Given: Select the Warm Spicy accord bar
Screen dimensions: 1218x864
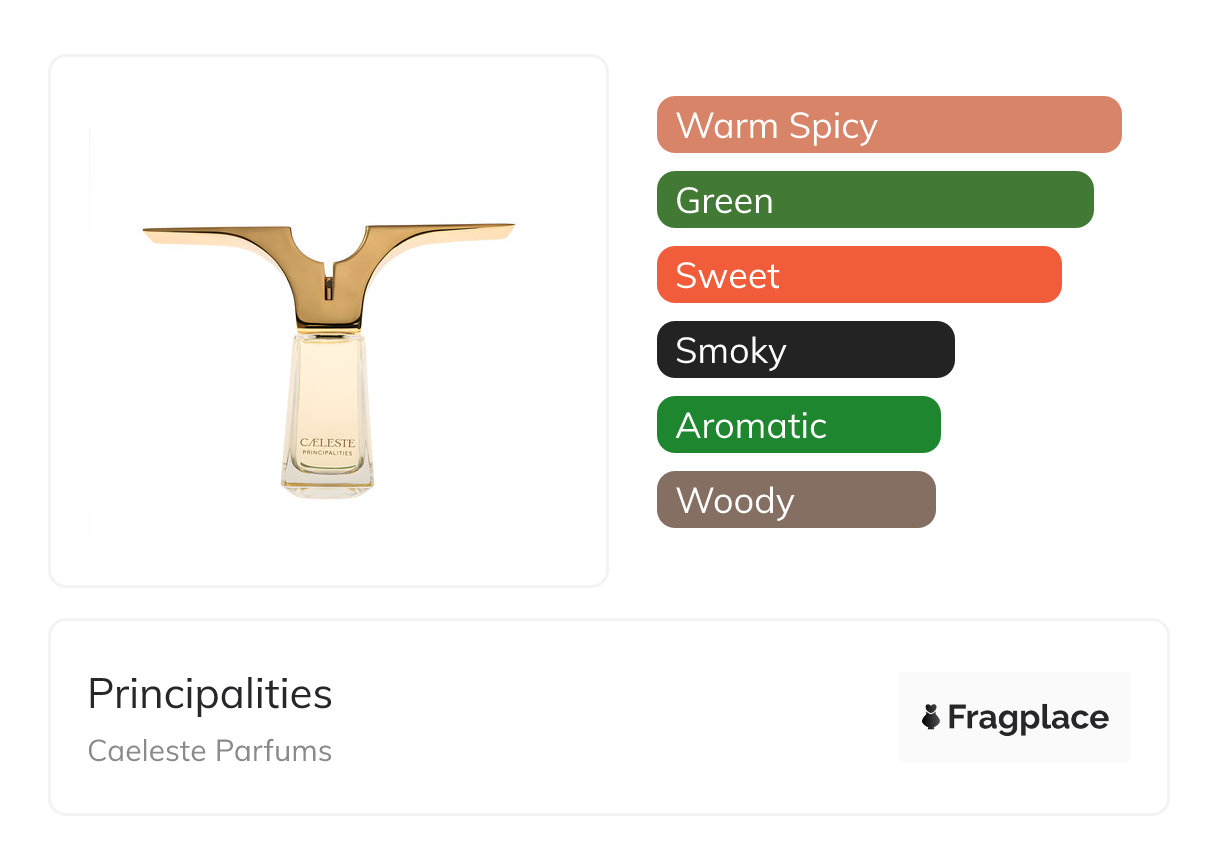Looking at the screenshot, I should 888,125.
